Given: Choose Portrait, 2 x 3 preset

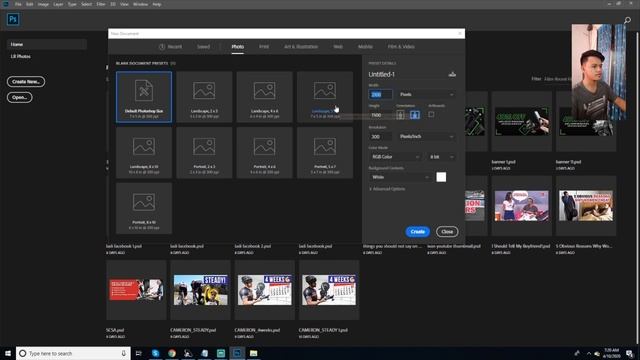Looking at the screenshot, I should pos(204,153).
